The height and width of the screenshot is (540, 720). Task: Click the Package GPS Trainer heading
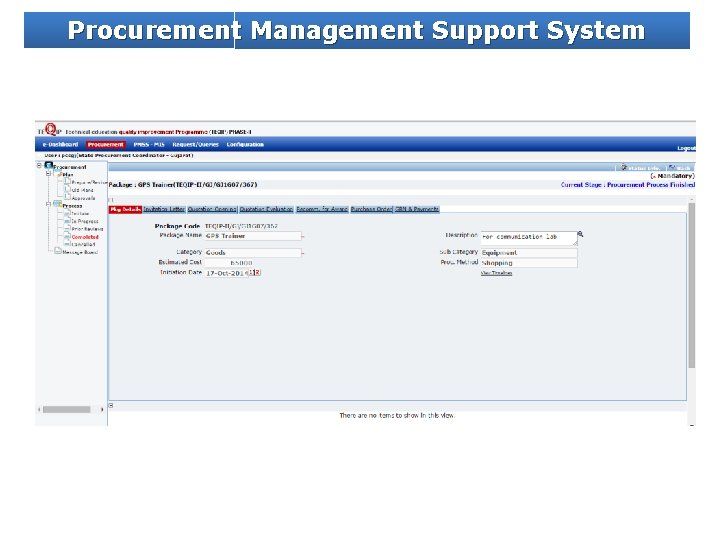click(183, 185)
